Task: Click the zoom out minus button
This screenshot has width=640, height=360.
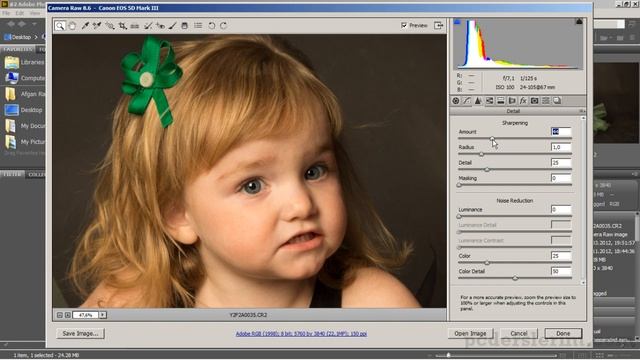Action: point(60,315)
